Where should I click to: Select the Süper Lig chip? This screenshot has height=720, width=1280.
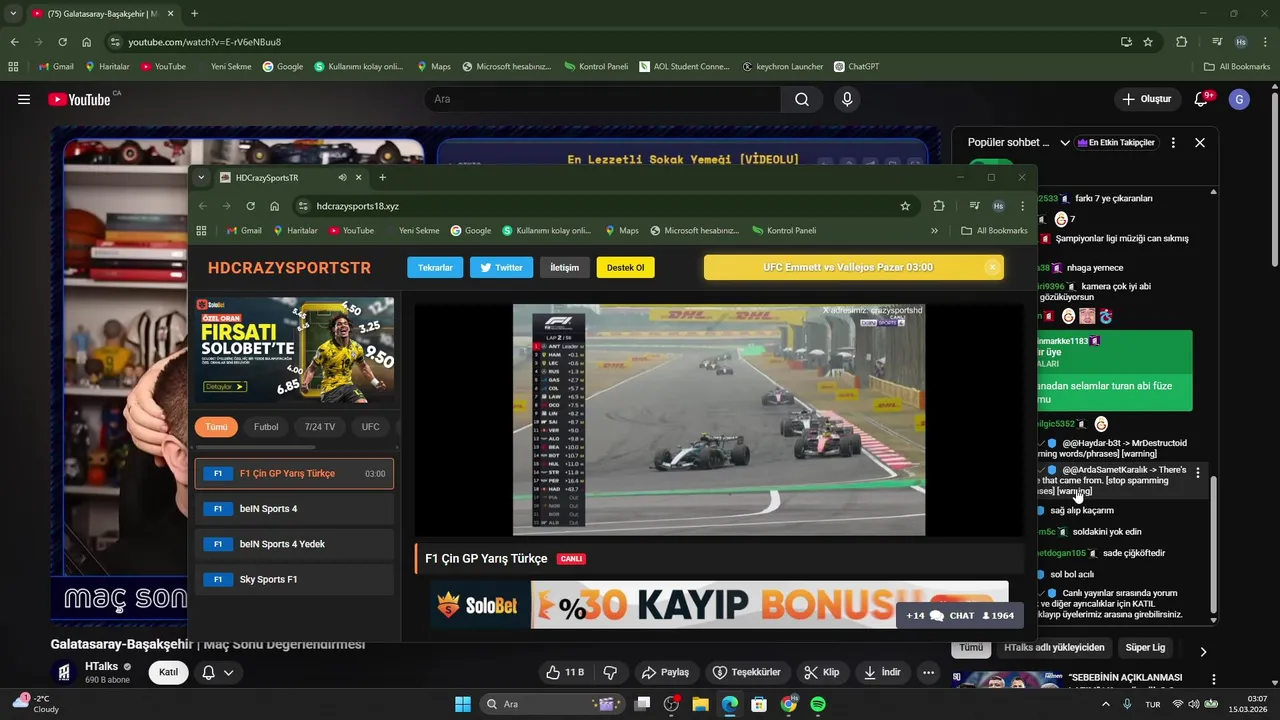(x=1145, y=647)
